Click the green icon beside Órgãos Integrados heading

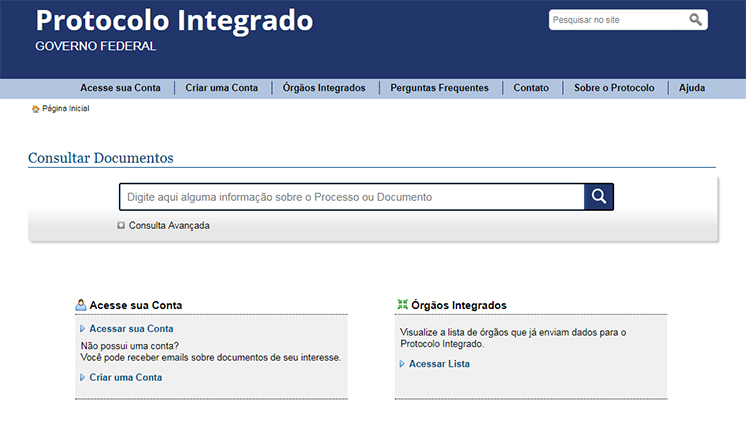pos(402,304)
